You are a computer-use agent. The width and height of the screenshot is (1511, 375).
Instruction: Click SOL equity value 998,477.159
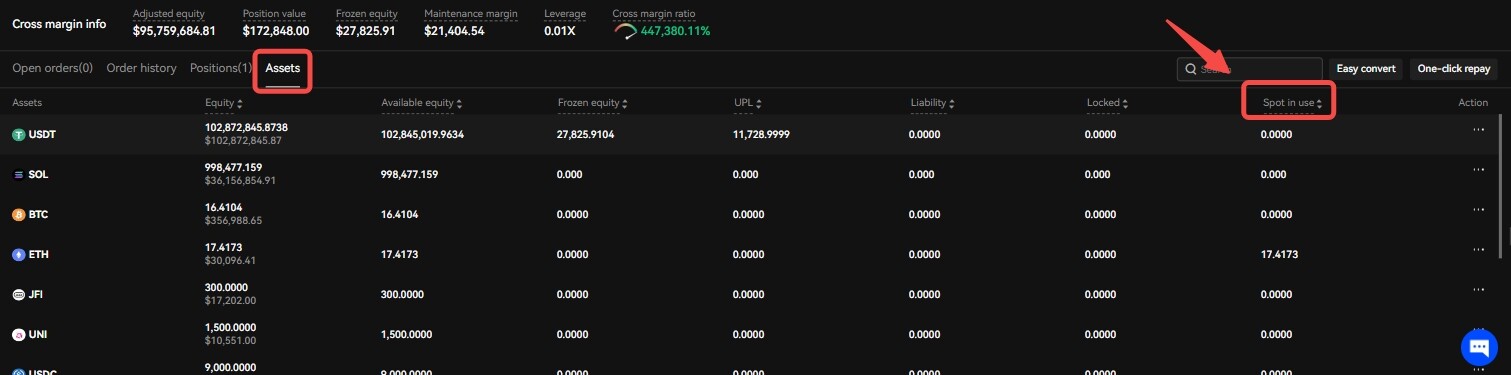click(x=233, y=167)
